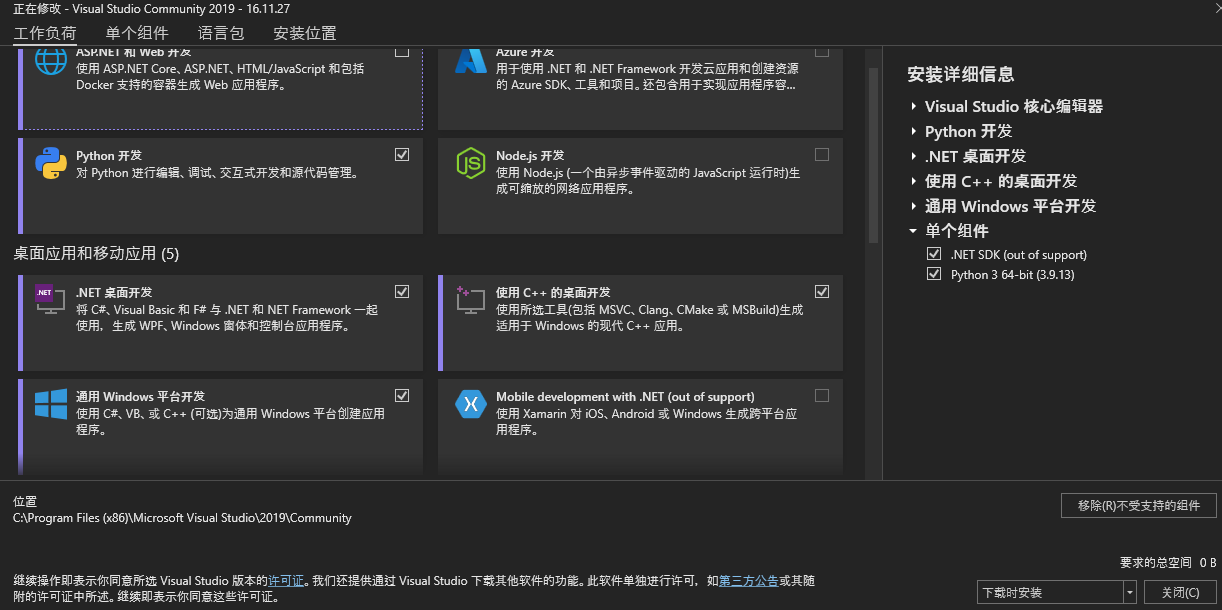Click the Xamarin mobile development icon
This screenshot has height=610, width=1222.
point(471,404)
